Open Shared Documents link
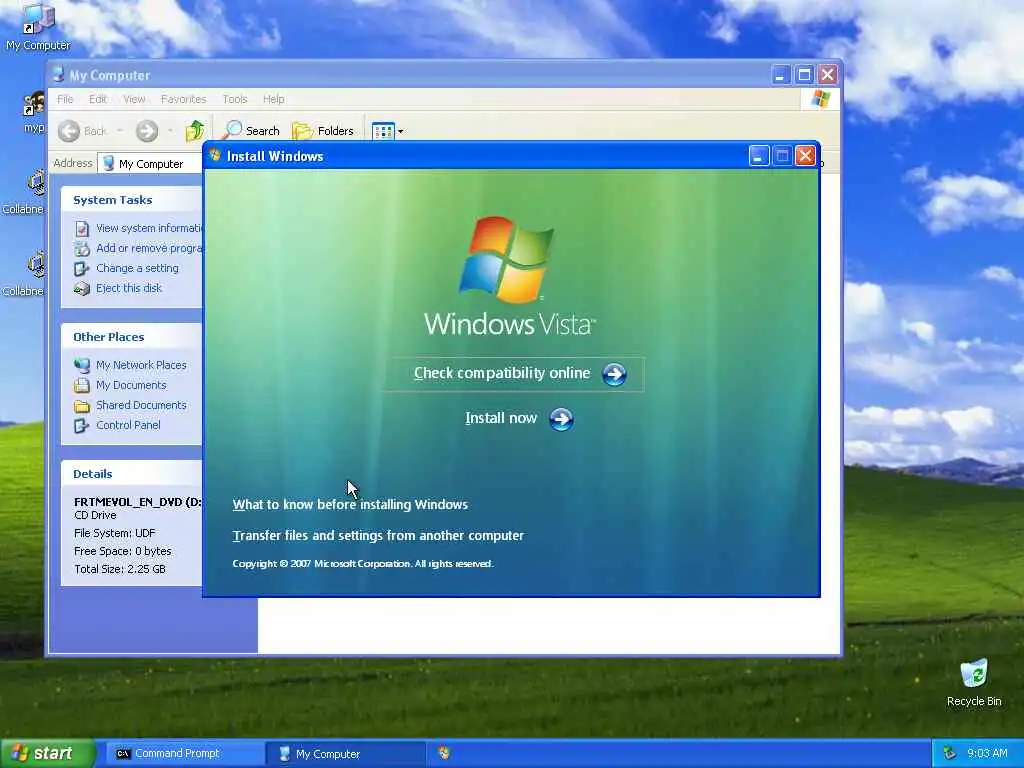 pos(141,405)
